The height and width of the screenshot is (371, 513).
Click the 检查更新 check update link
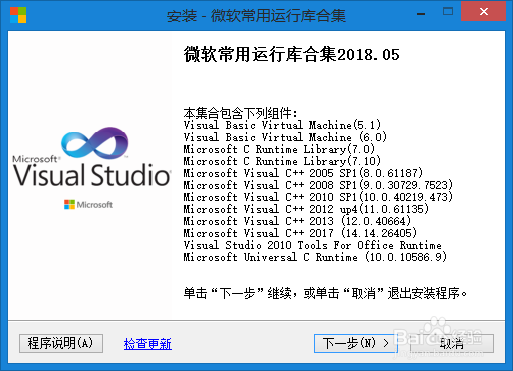click(x=148, y=344)
